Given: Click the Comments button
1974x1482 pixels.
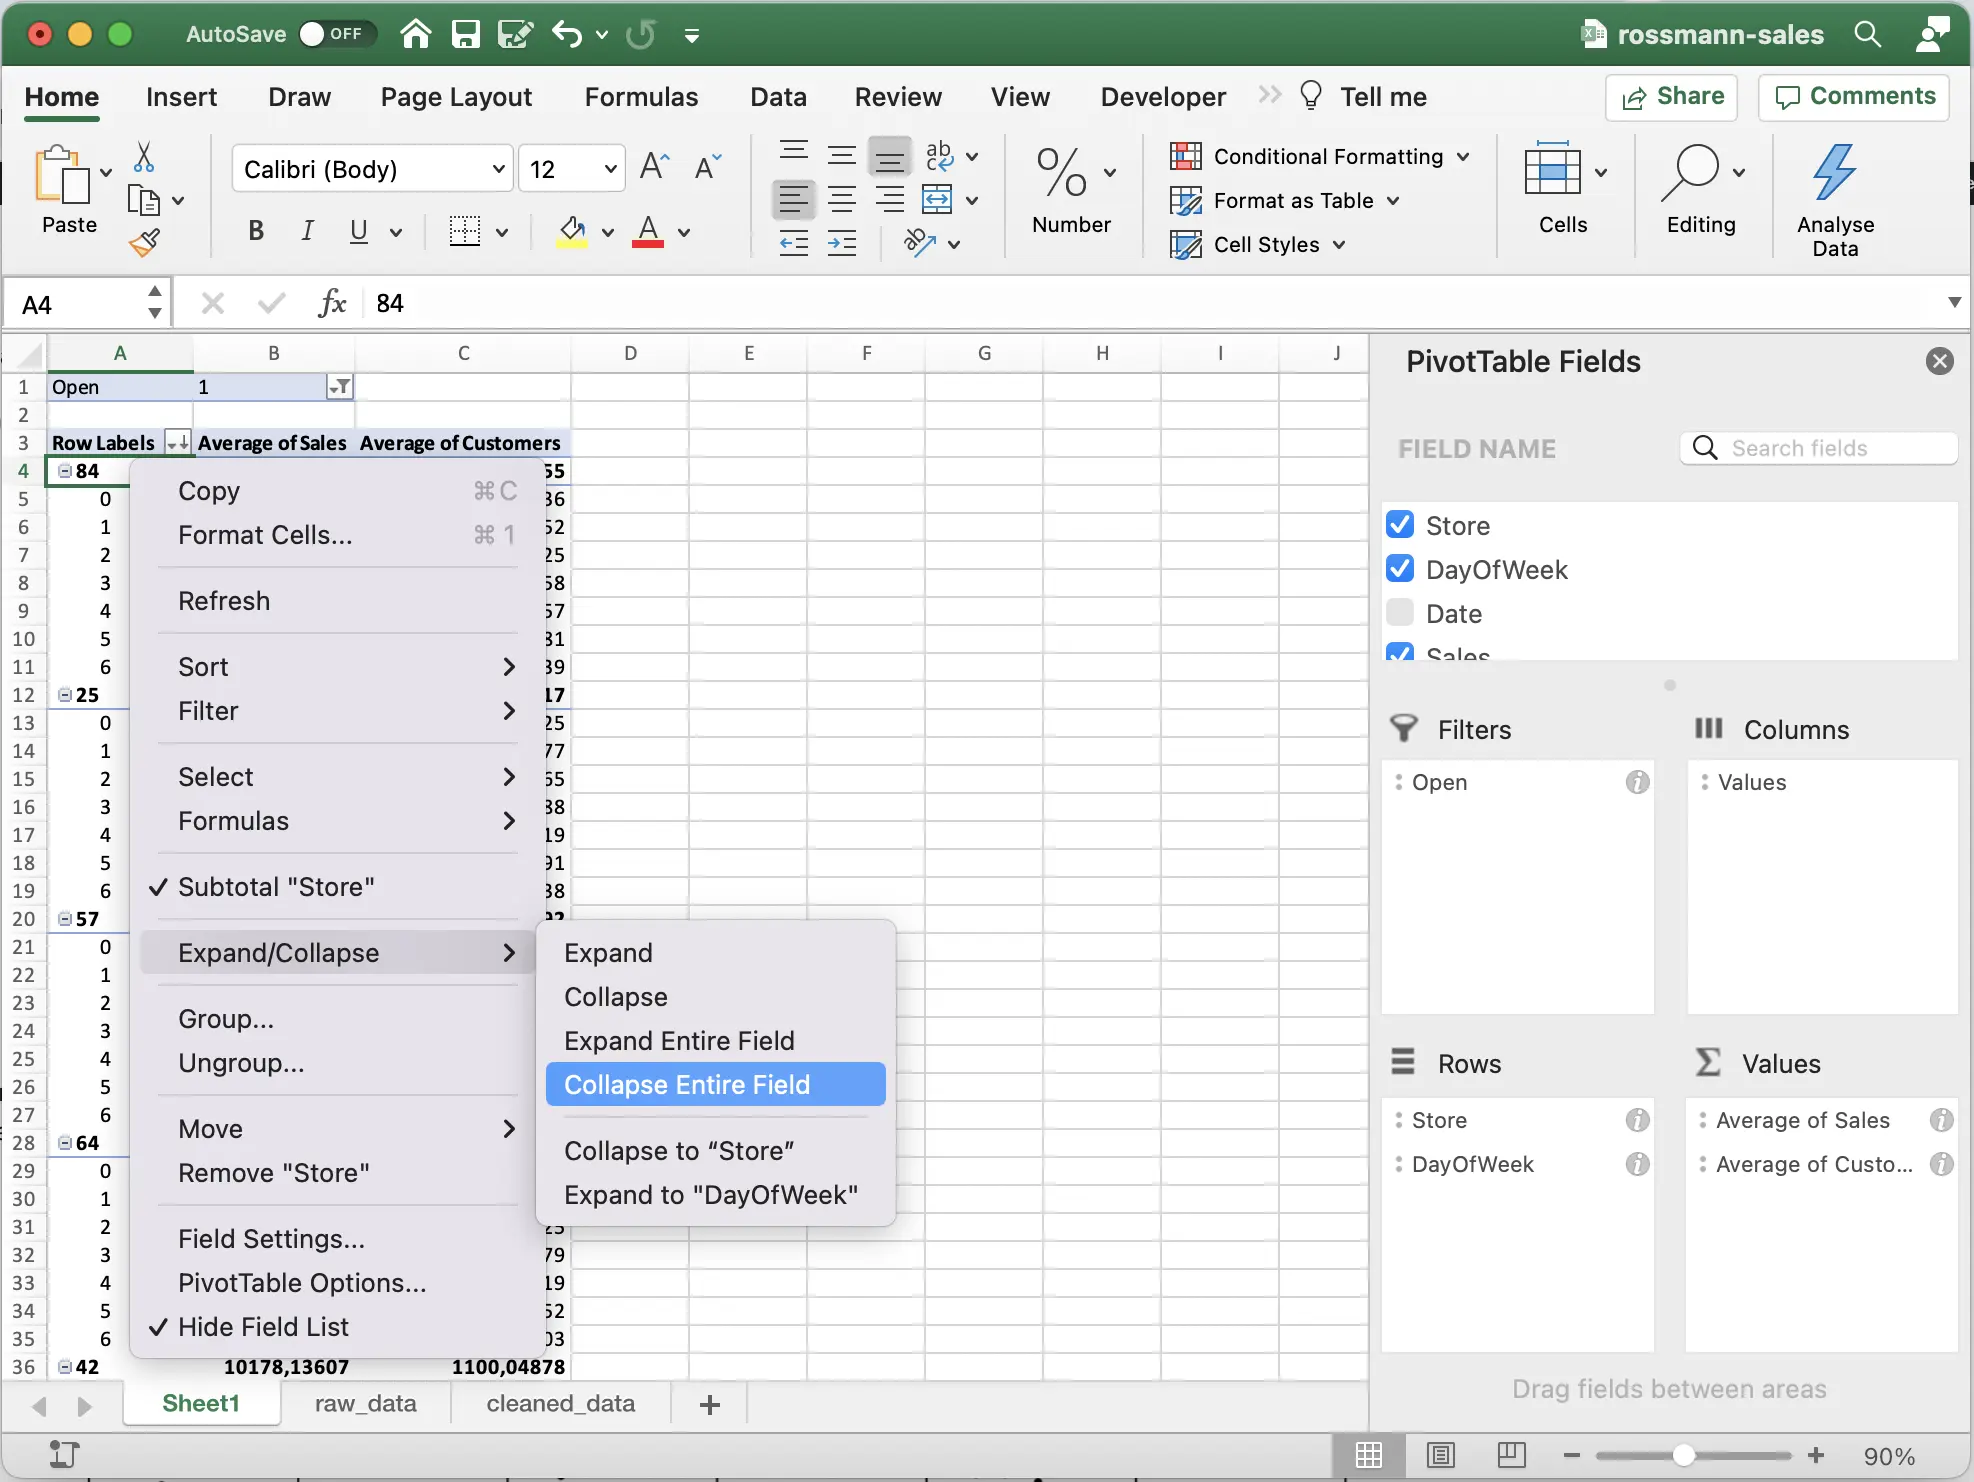Looking at the screenshot, I should point(1853,97).
